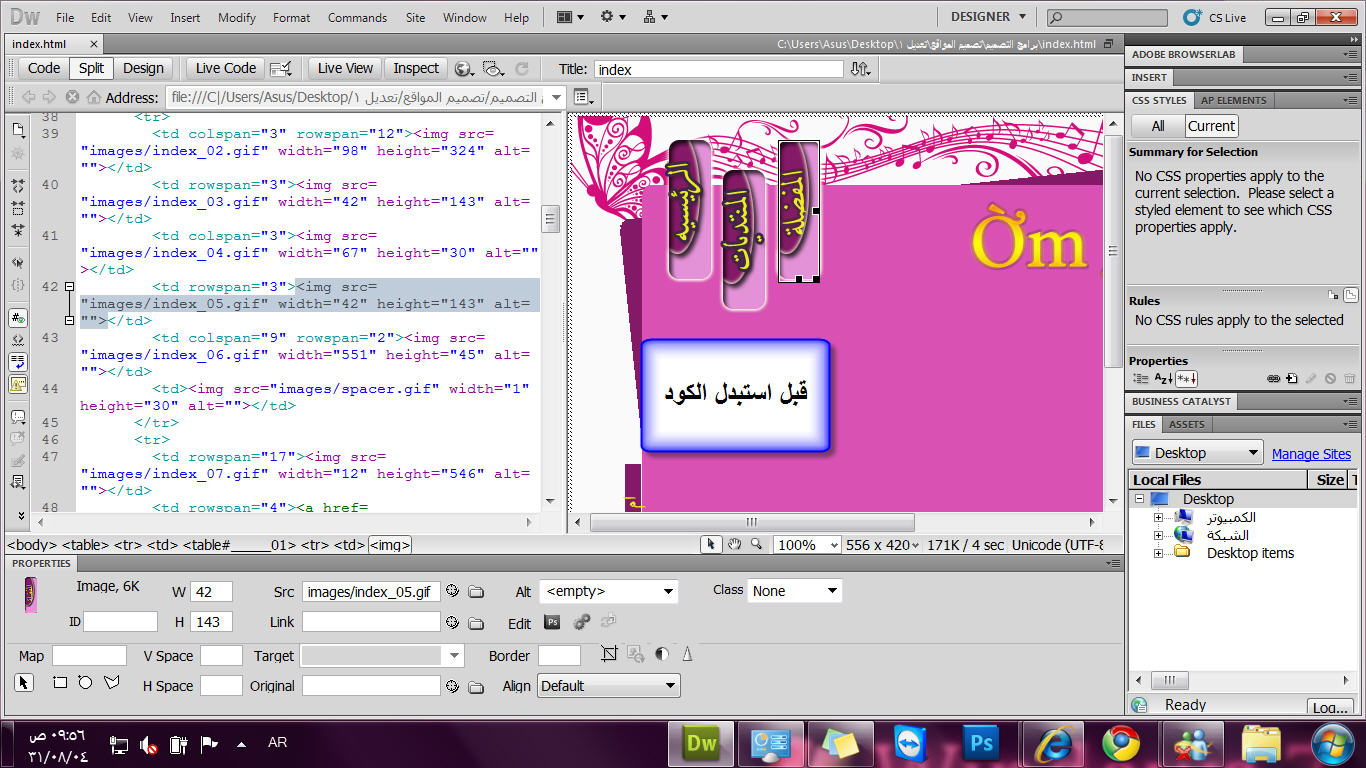Open the Align dropdown
1366x768 pixels.
click(x=608, y=686)
